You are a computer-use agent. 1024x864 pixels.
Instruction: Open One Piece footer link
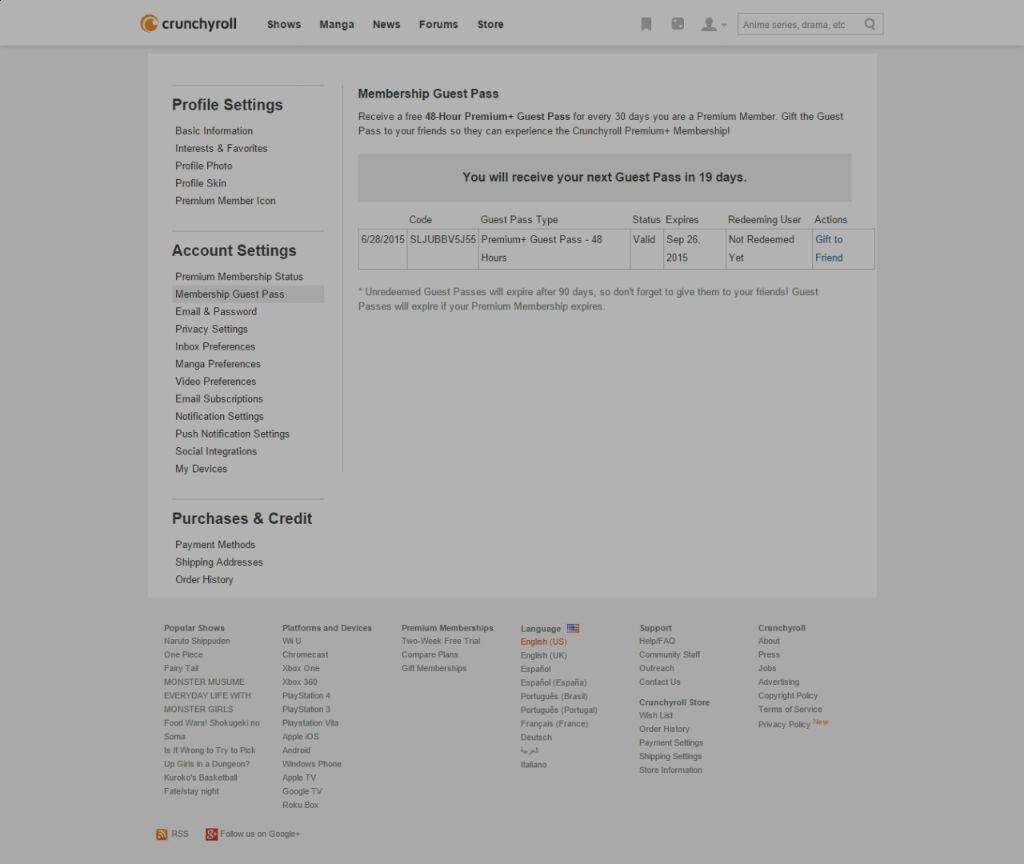pyautogui.click(x=184, y=655)
